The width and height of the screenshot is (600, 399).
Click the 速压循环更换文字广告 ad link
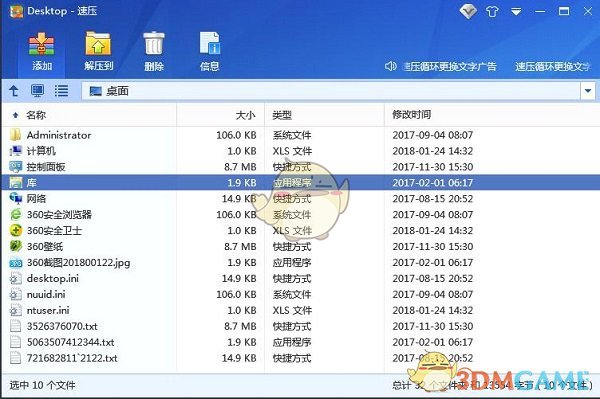[450, 67]
